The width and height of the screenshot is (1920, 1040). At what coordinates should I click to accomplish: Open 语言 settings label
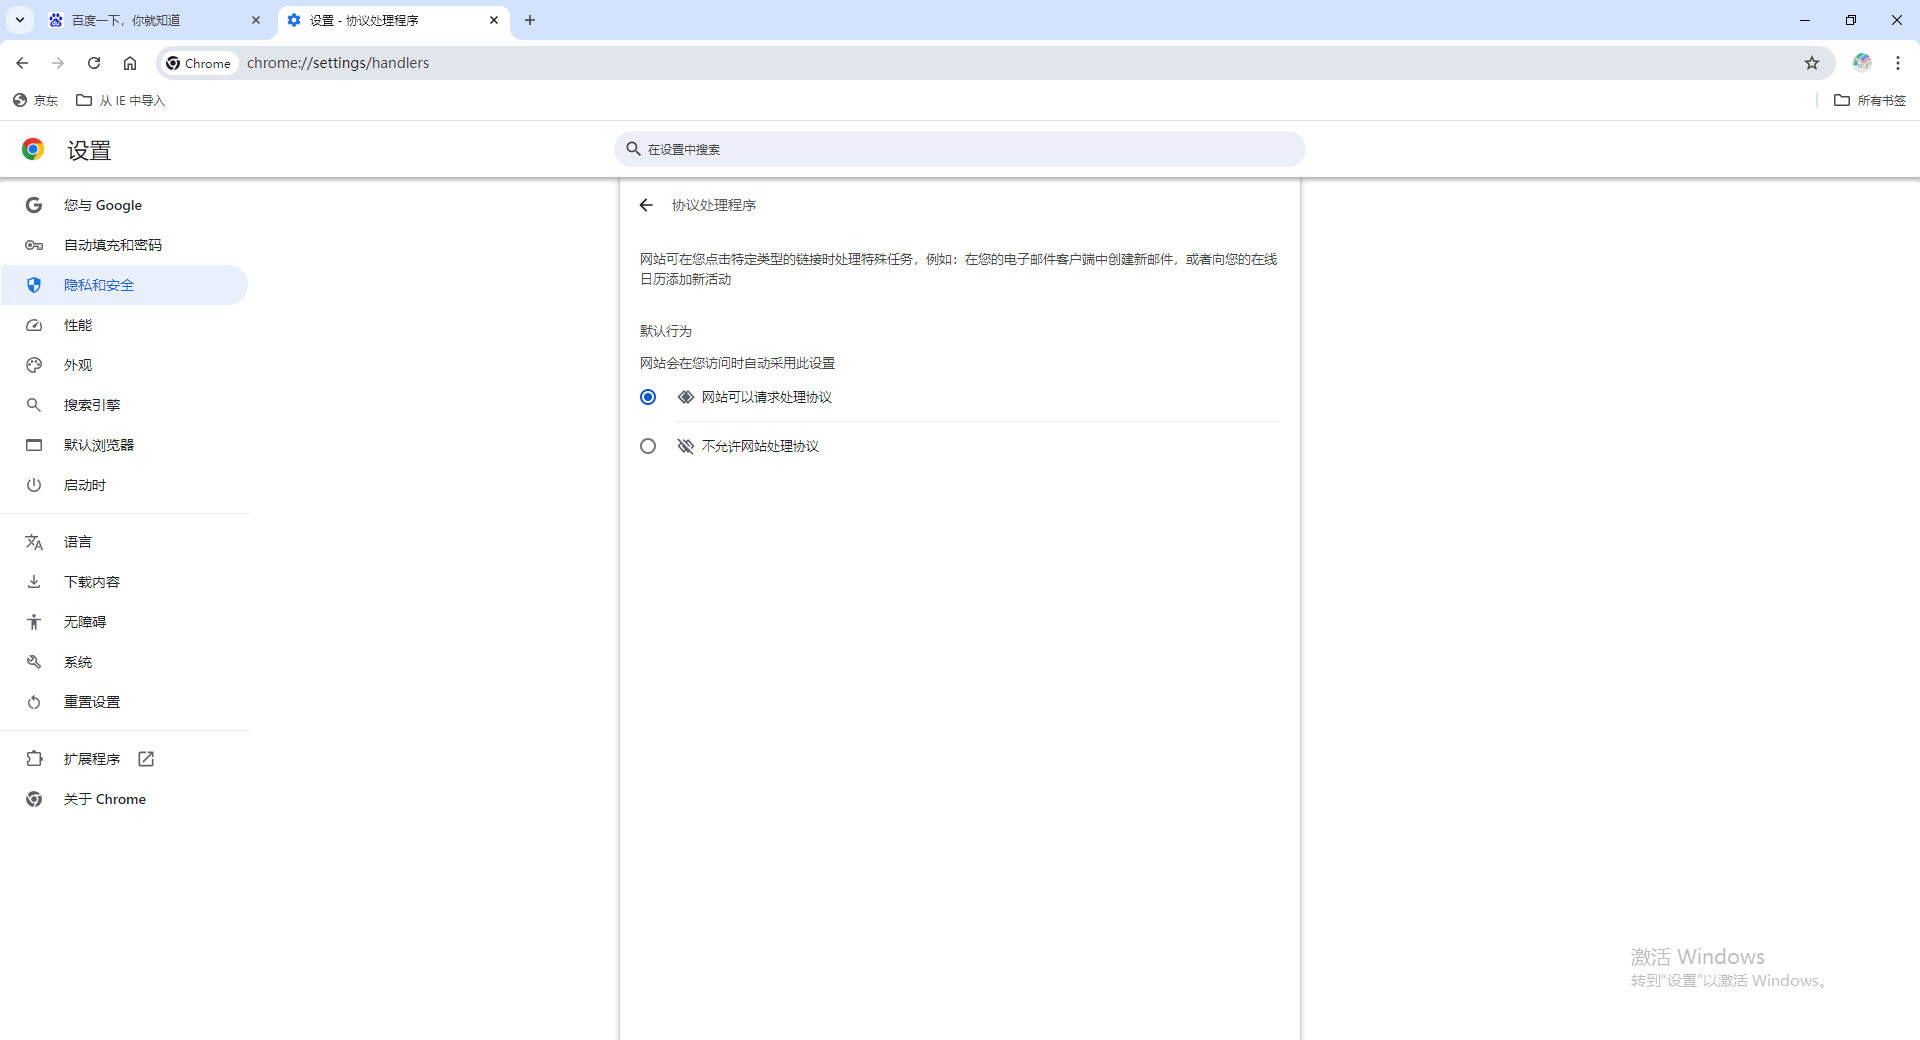coord(78,542)
